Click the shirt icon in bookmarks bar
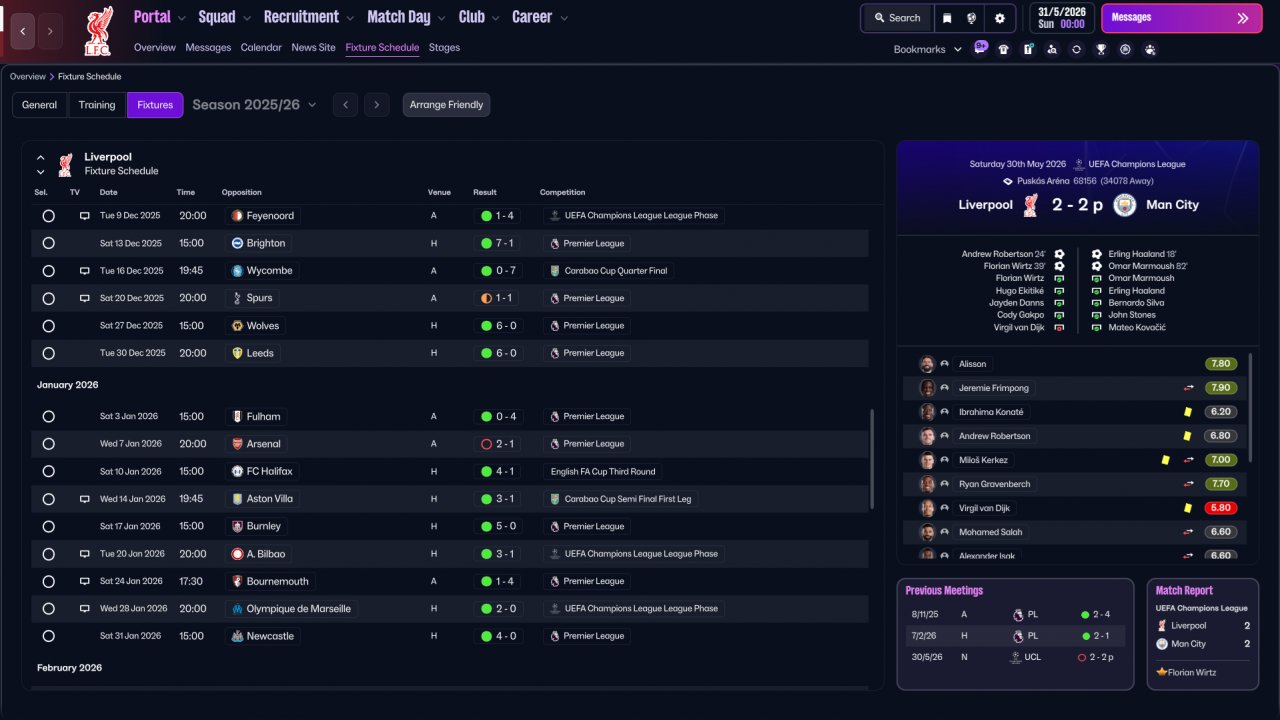The height and width of the screenshot is (720, 1280). [1004, 49]
